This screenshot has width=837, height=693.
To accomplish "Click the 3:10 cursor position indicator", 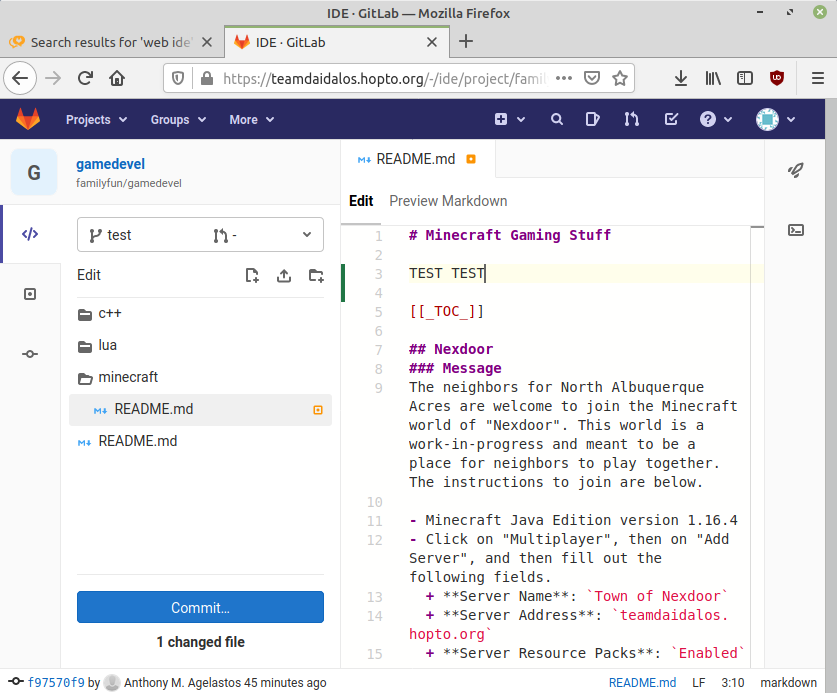I will [732, 682].
